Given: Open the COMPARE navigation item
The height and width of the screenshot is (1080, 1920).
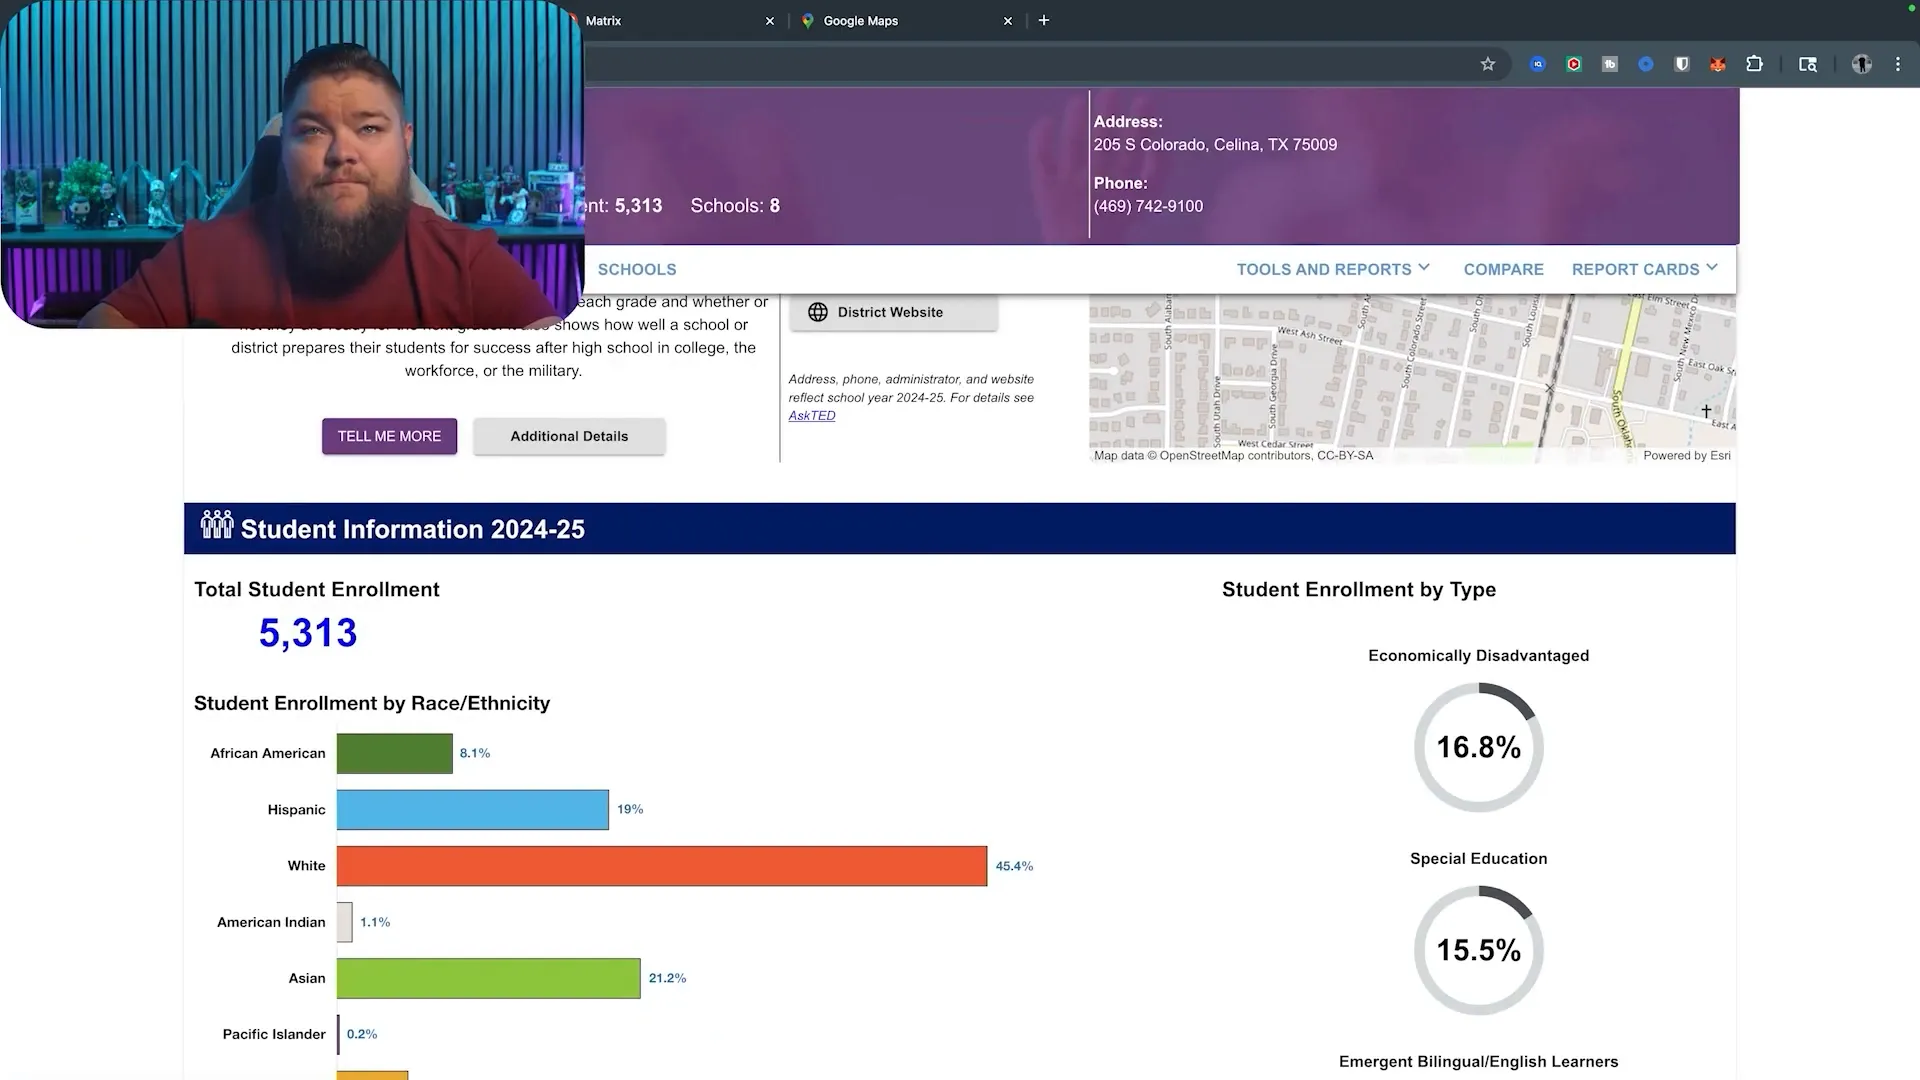Looking at the screenshot, I should pyautogui.click(x=1504, y=269).
